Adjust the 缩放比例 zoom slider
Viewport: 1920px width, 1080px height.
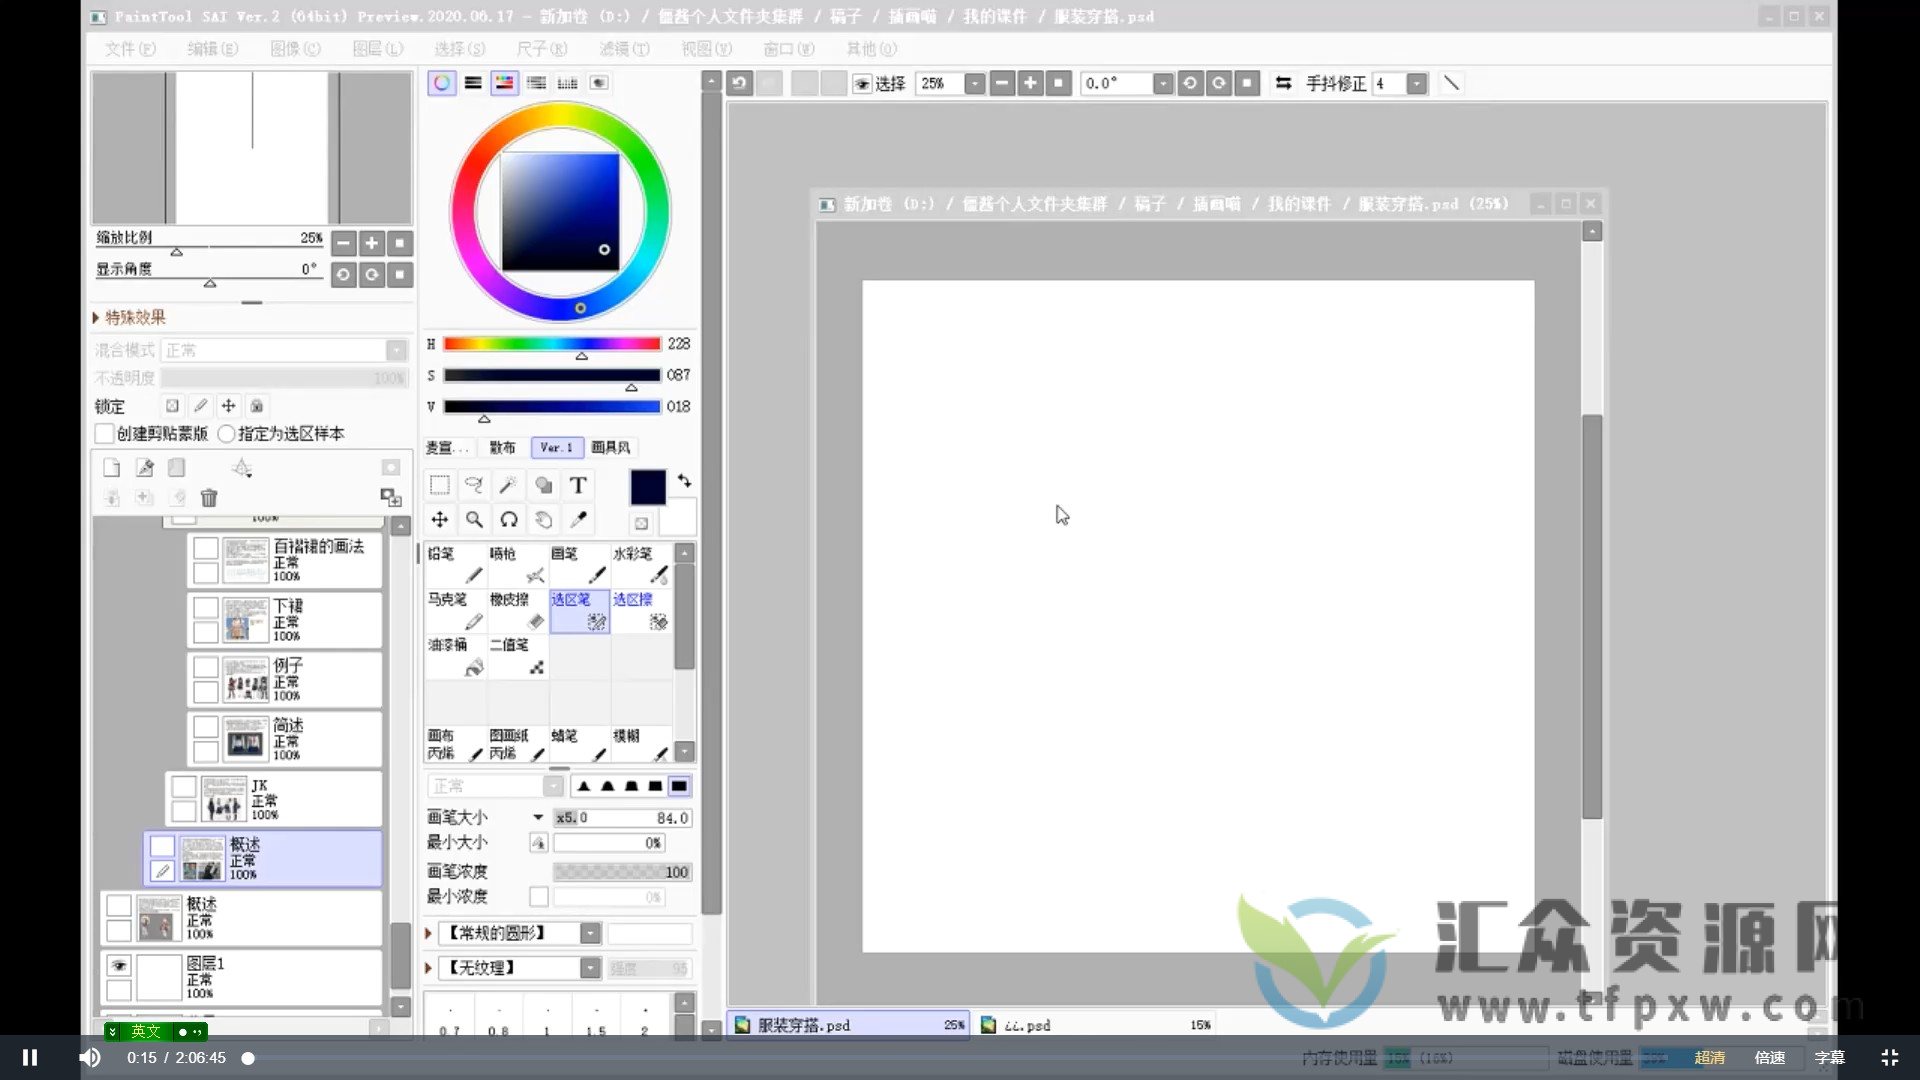coord(209,248)
